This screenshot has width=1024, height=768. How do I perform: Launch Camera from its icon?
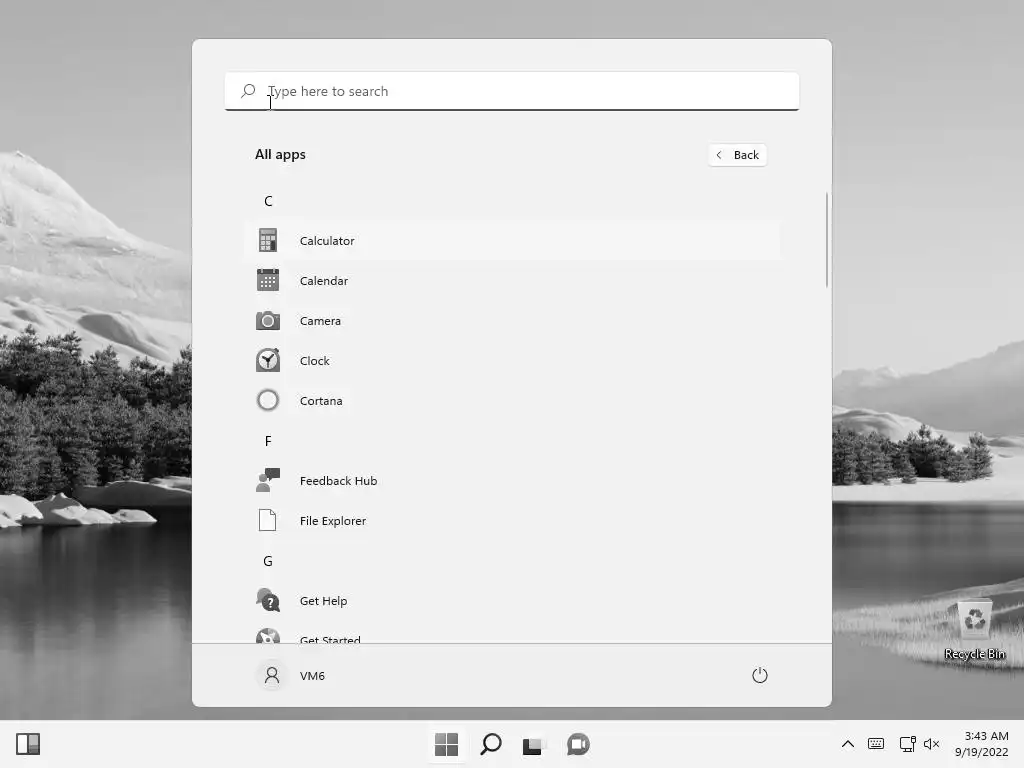[x=268, y=321]
